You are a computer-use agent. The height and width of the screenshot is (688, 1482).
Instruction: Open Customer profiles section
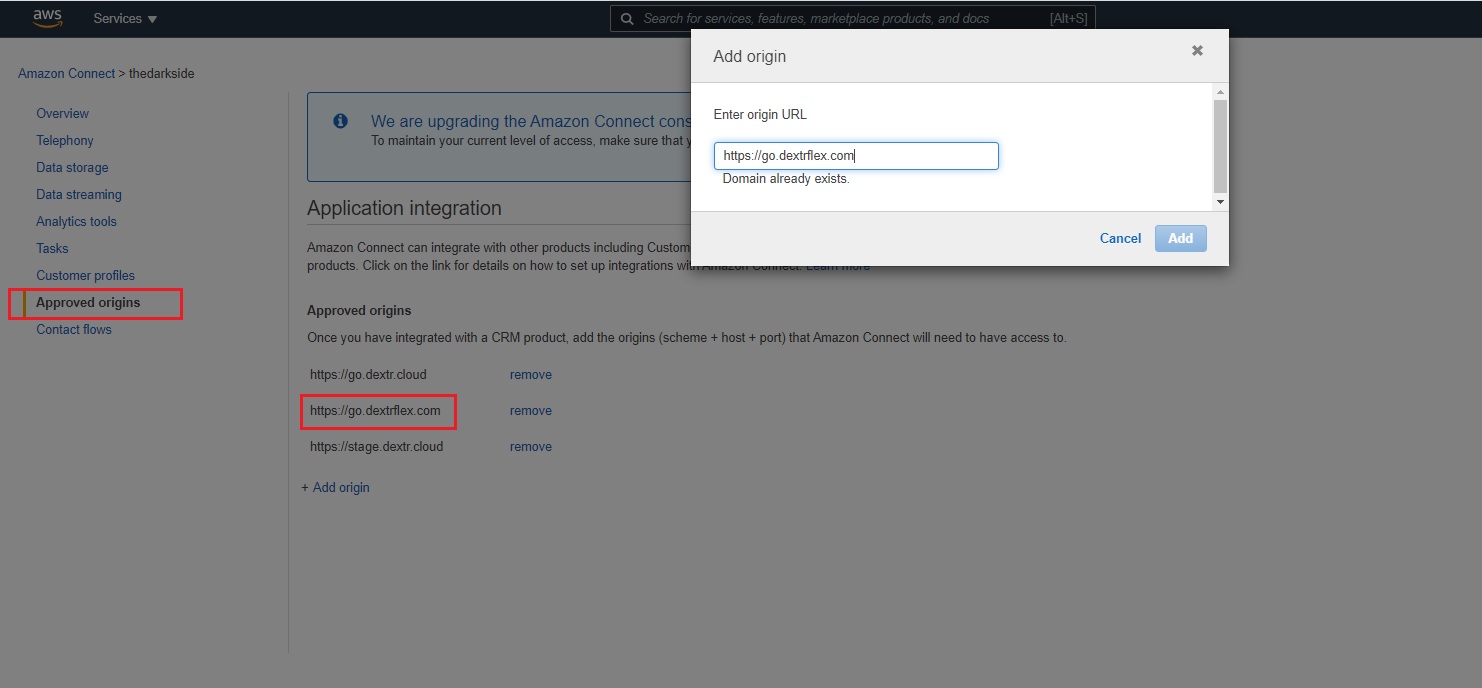(85, 276)
